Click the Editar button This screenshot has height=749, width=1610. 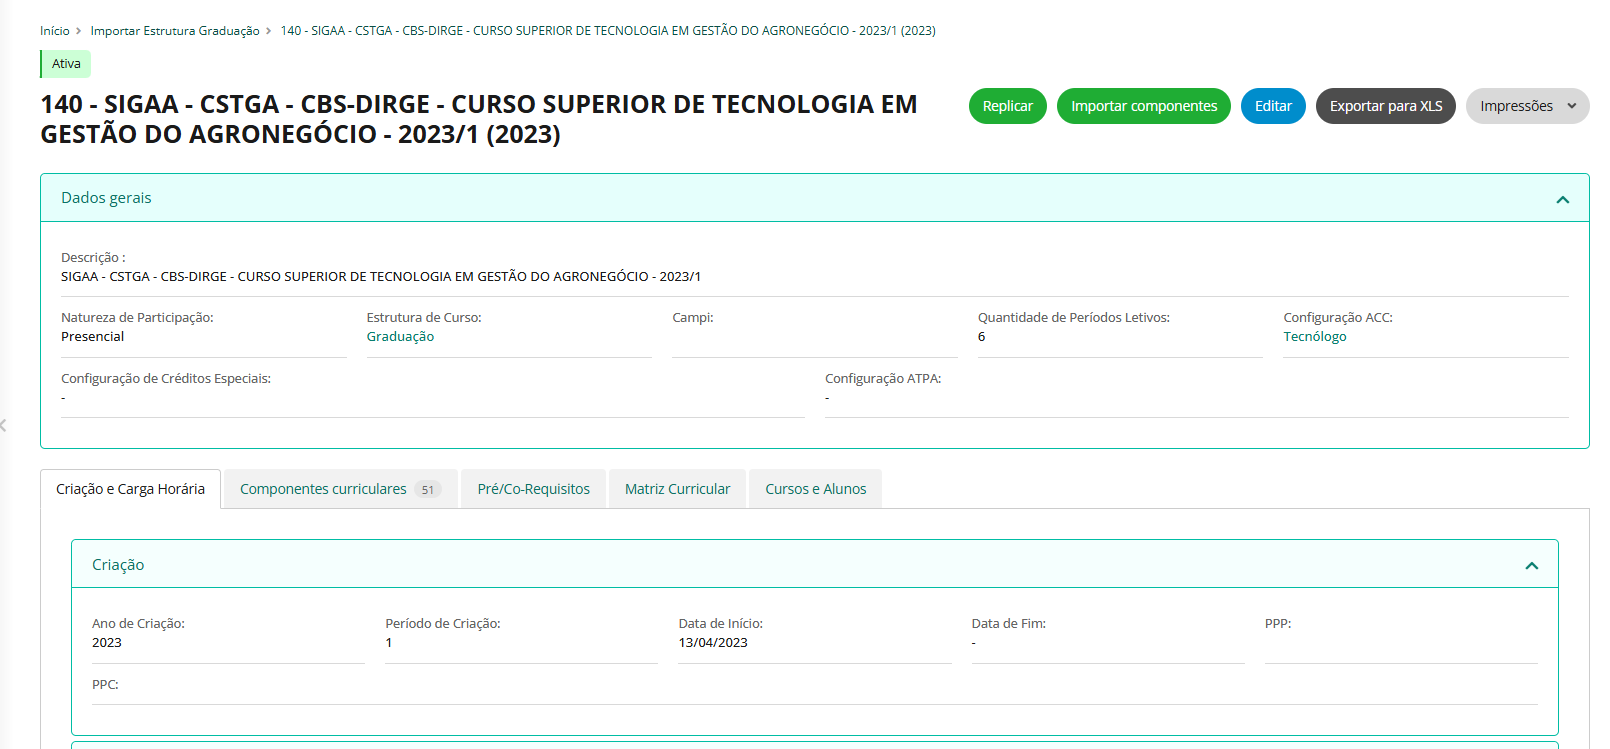pyautogui.click(x=1273, y=106)
